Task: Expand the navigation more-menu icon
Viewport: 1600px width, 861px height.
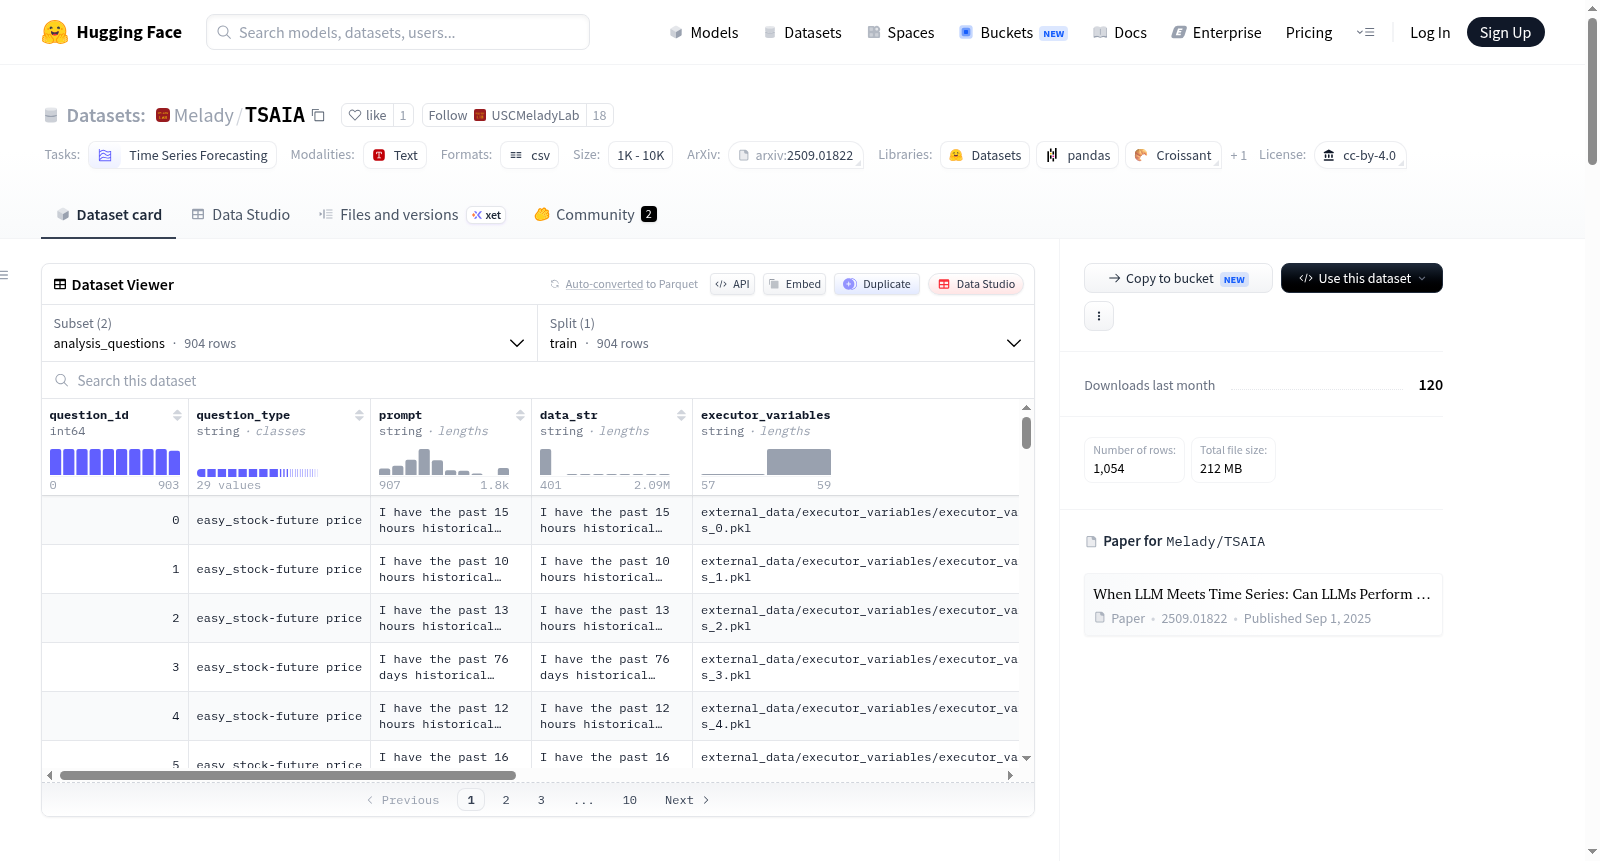Action: tap(1365, 32)
